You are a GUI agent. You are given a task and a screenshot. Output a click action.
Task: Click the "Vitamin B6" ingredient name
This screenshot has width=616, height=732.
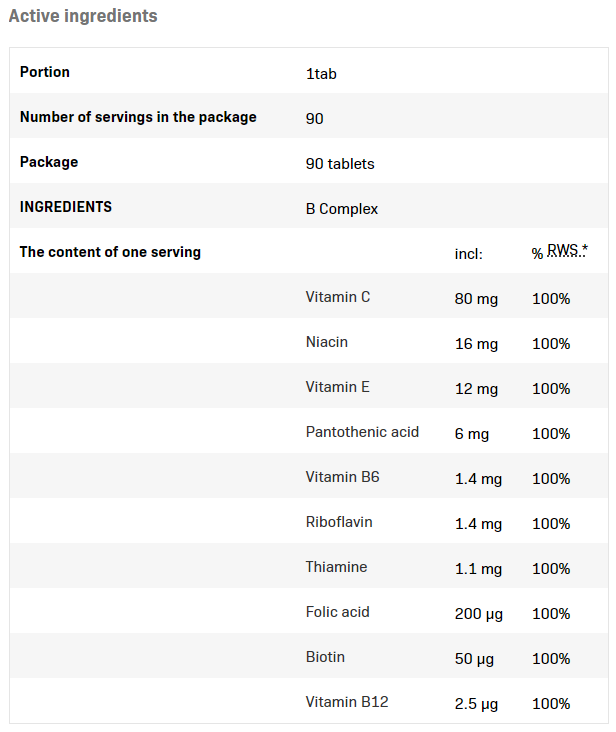[x=343, y=477]
